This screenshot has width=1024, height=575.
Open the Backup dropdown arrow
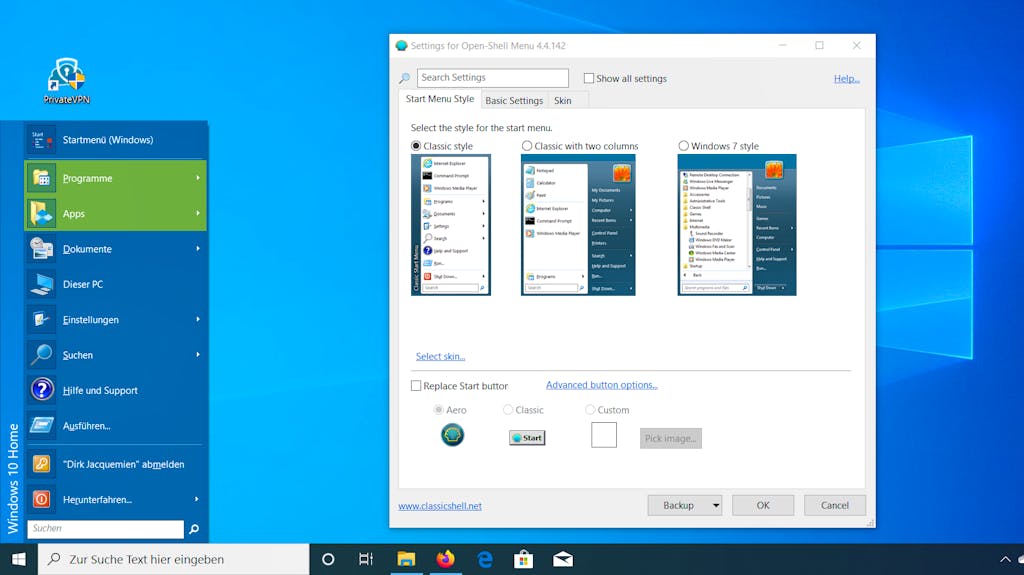(x=716, y=505)
